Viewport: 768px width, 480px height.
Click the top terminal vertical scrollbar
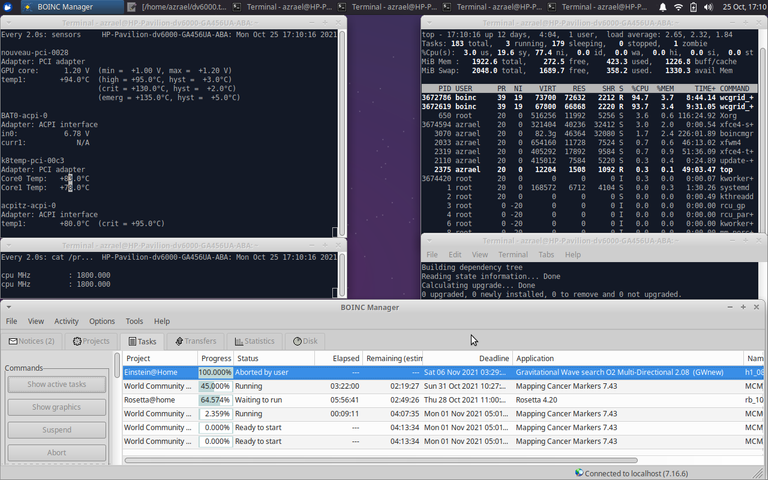click(x=762, y=140)
